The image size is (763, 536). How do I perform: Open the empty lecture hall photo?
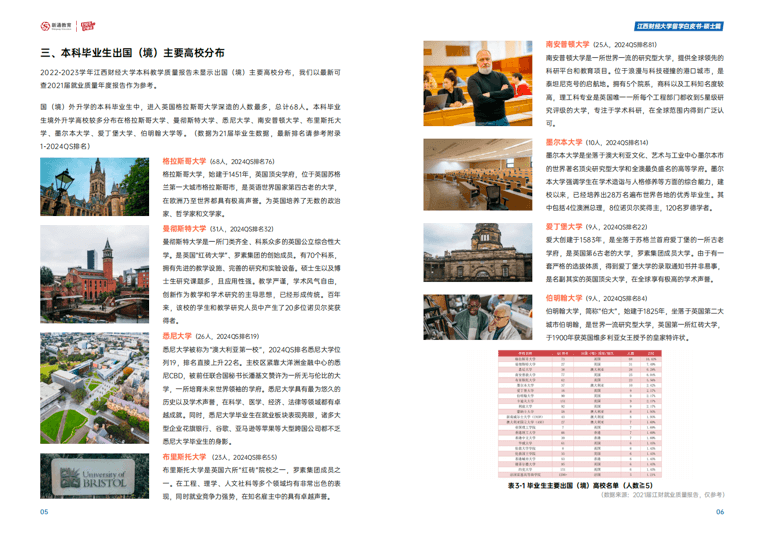(478, 175)
